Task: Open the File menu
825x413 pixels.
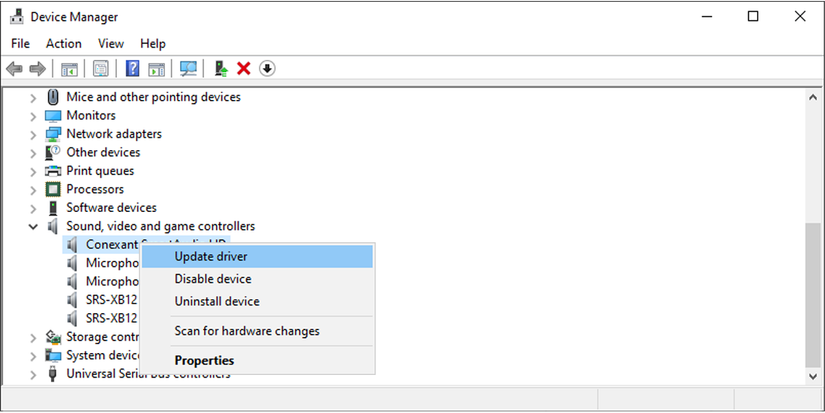Action: click(x=21, y=44)
